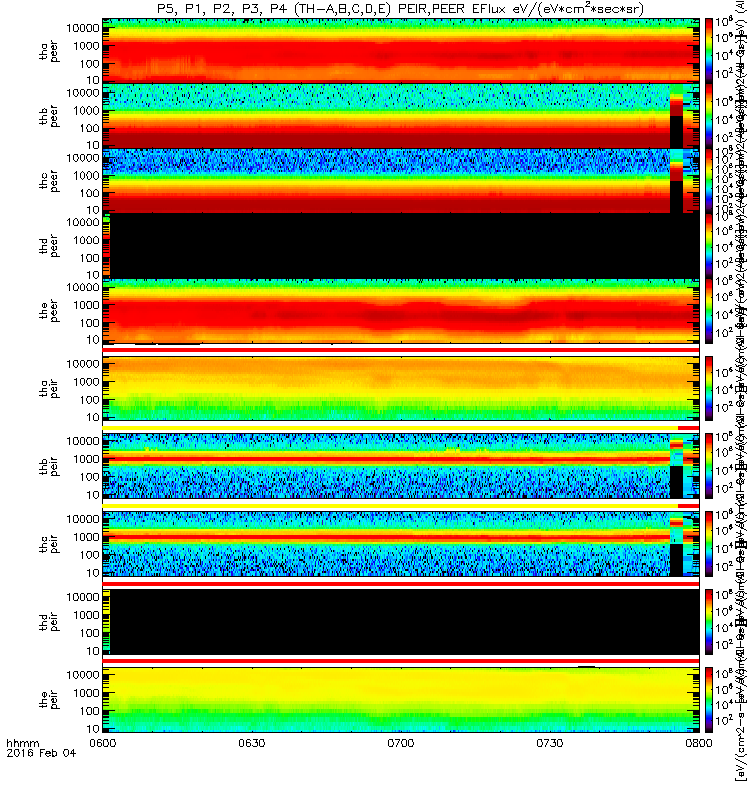Click the 100 tick of thb peir panel
The image size is (750, 800).
pos(89,477)
